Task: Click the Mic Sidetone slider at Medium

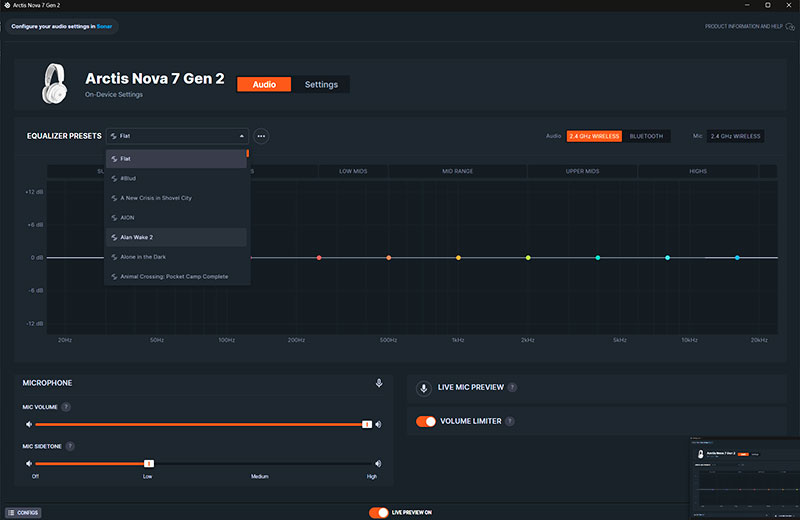Action: 260,464
